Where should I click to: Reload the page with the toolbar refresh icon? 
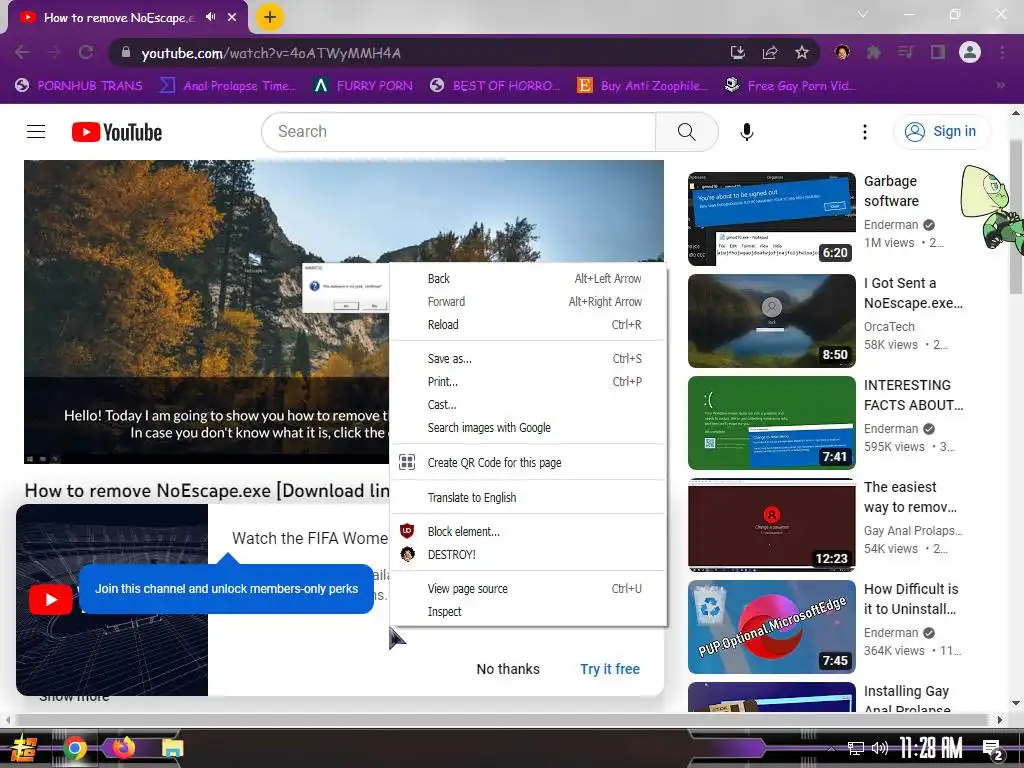(86, 52)
